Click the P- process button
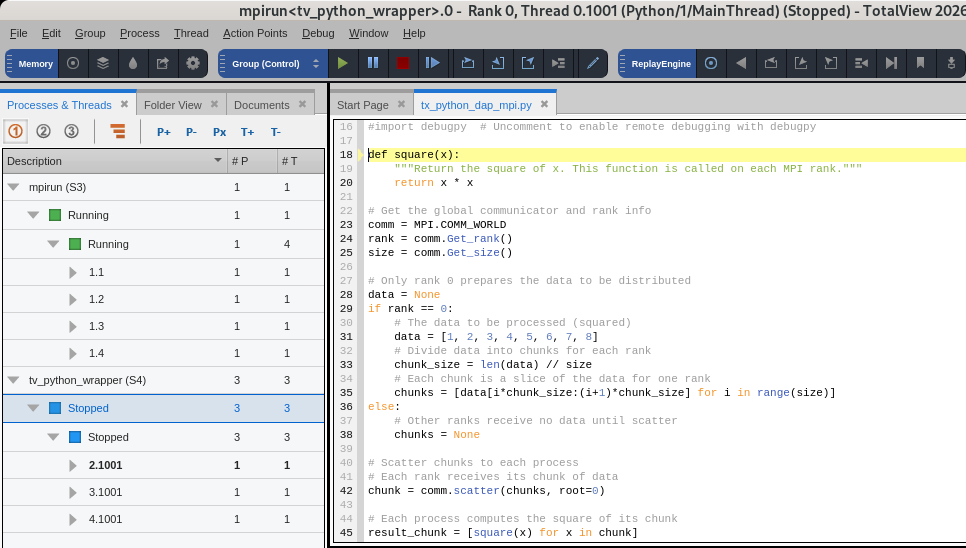The width and height of the screenshot is (966, 548). [192, 132]
